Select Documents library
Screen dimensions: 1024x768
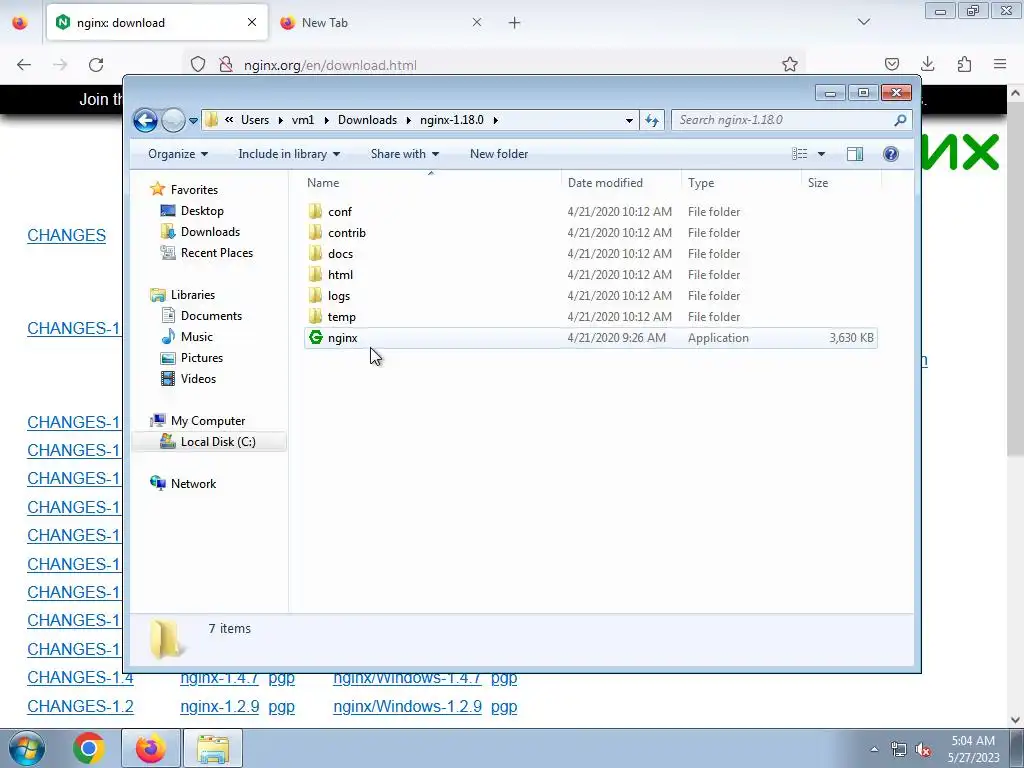point(211,315)
